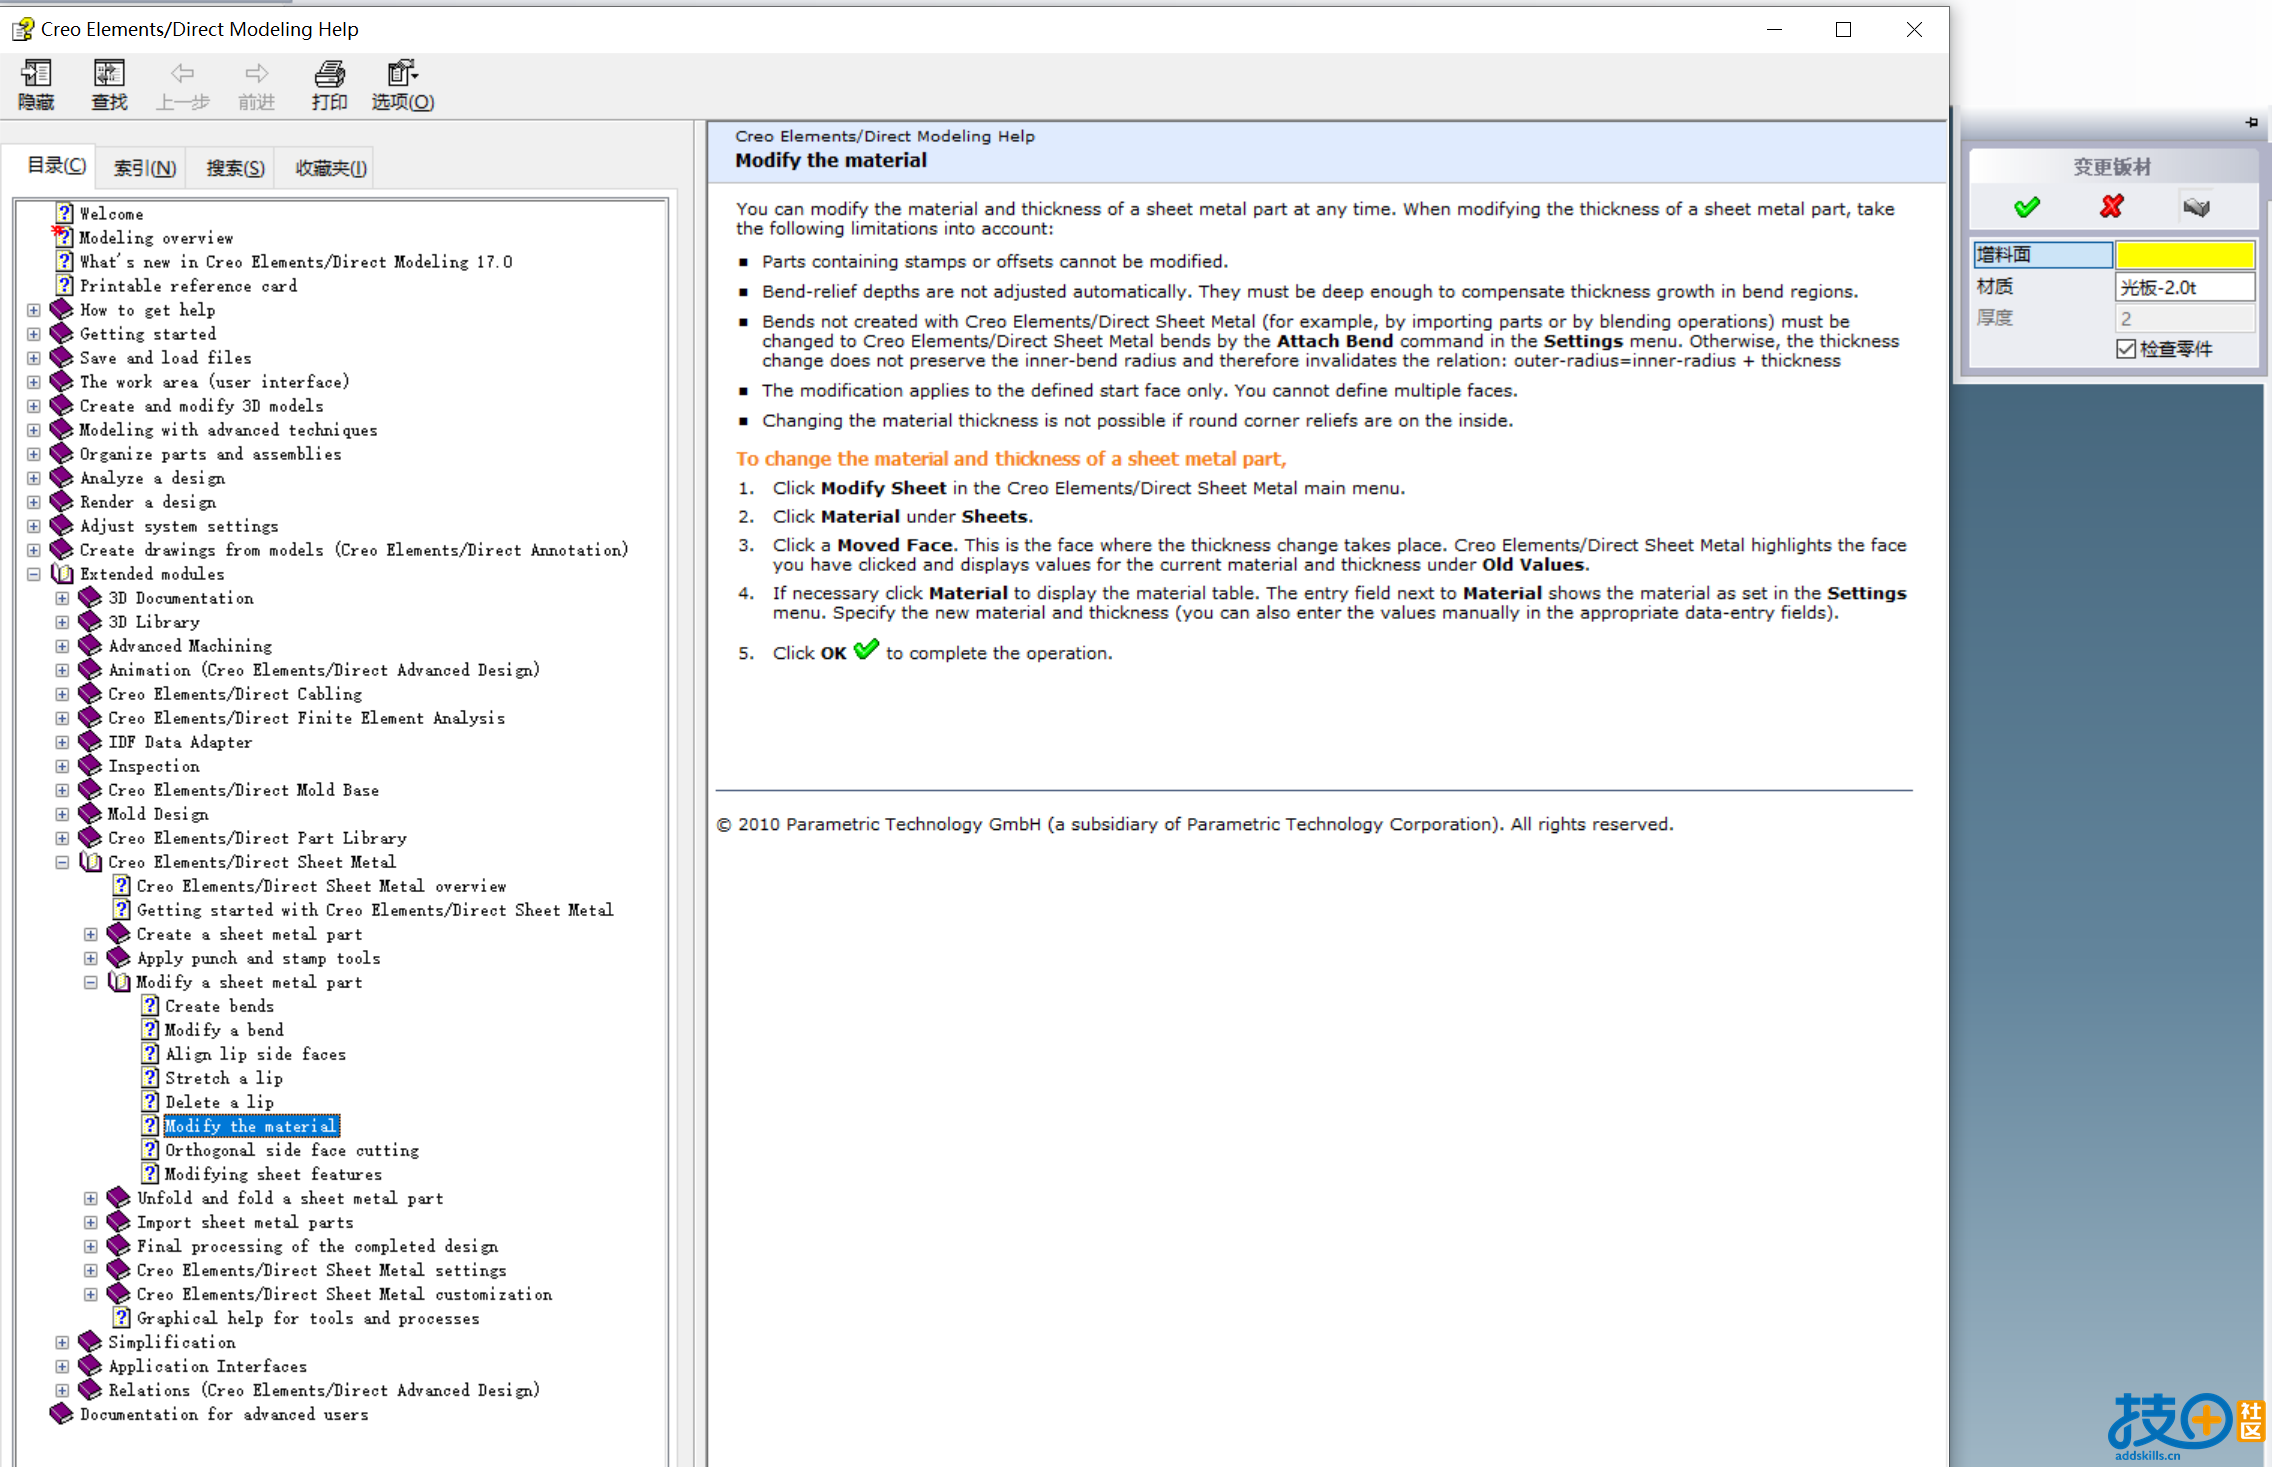Image resolution: width=2272 pixels, height=1467 pixels.
Task: Click the Modeling overview page icon
Action: tap(64, 237)
